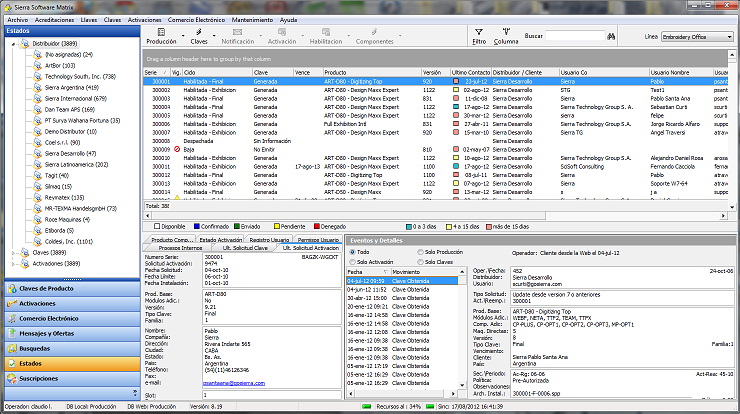Select serie 300002 row in grid
Viewport: 740px width, 414px height.
pyautogui.click(x=435, y=90)
